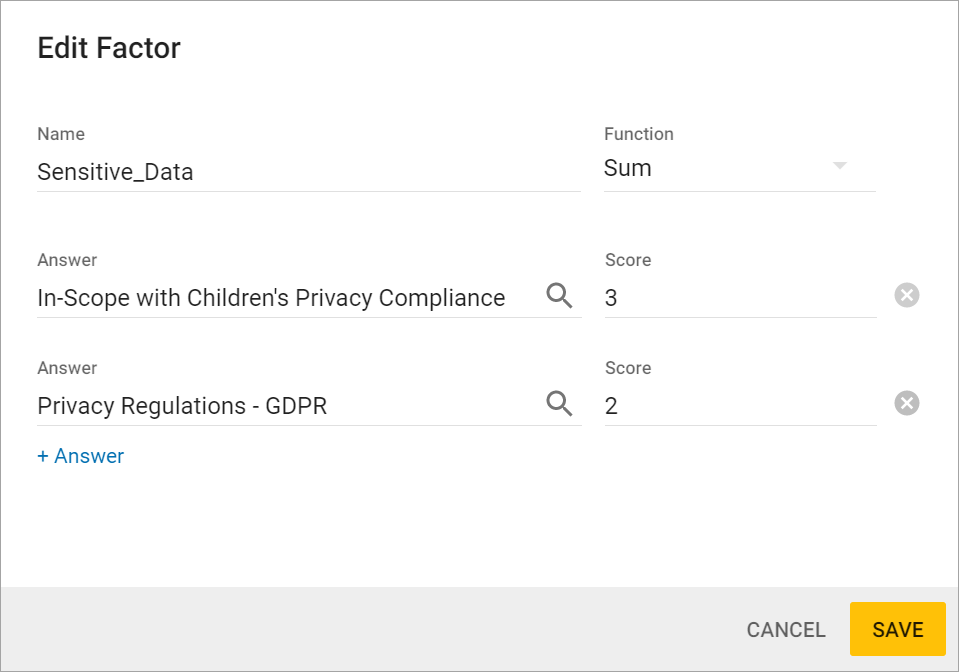This screenshot has width=959, height=672.
Task: Click the Name label above Sensitive_Data
Action: tap(61, 134)
